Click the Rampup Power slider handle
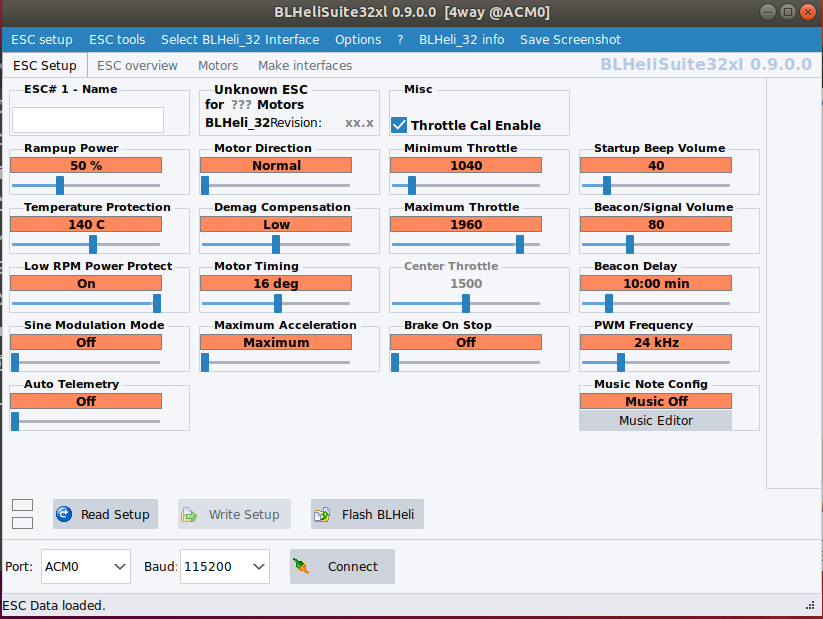Screen dimensions: 823x619 (x=60, y=185)
